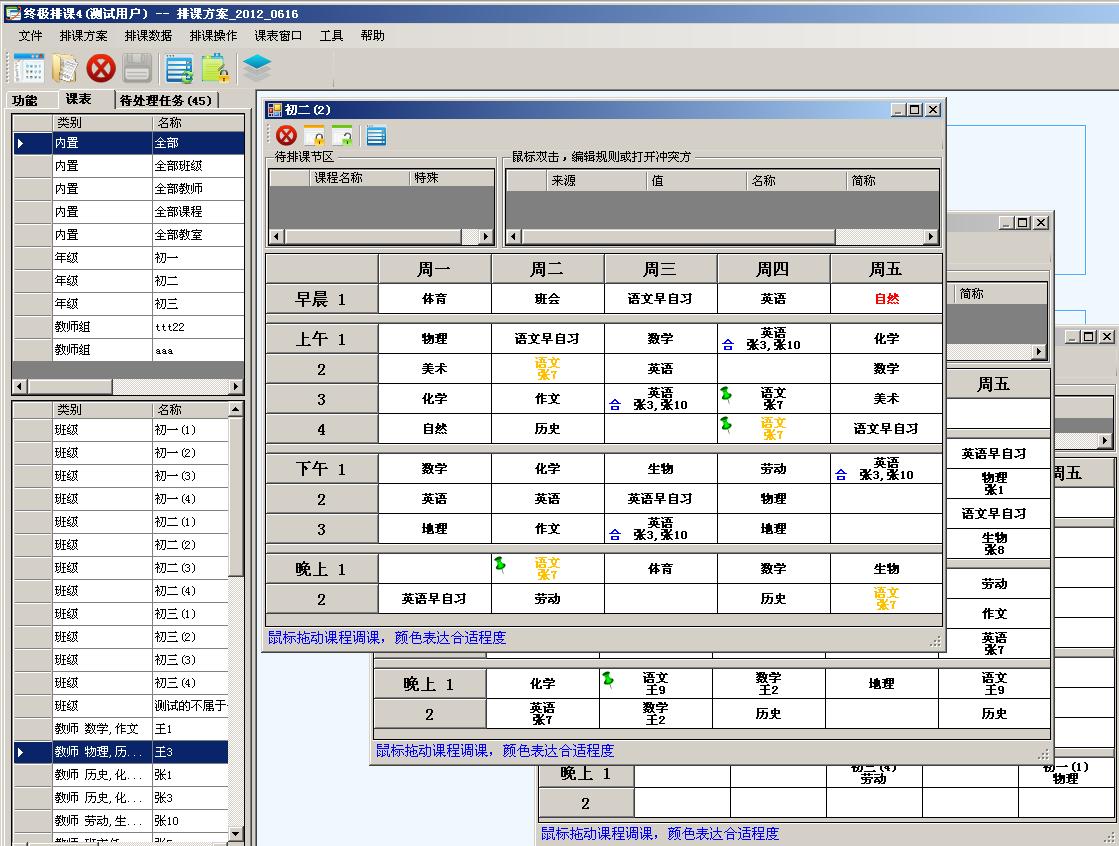
Task: Click the red X icon in main toolbar
Action: (101, 69)
